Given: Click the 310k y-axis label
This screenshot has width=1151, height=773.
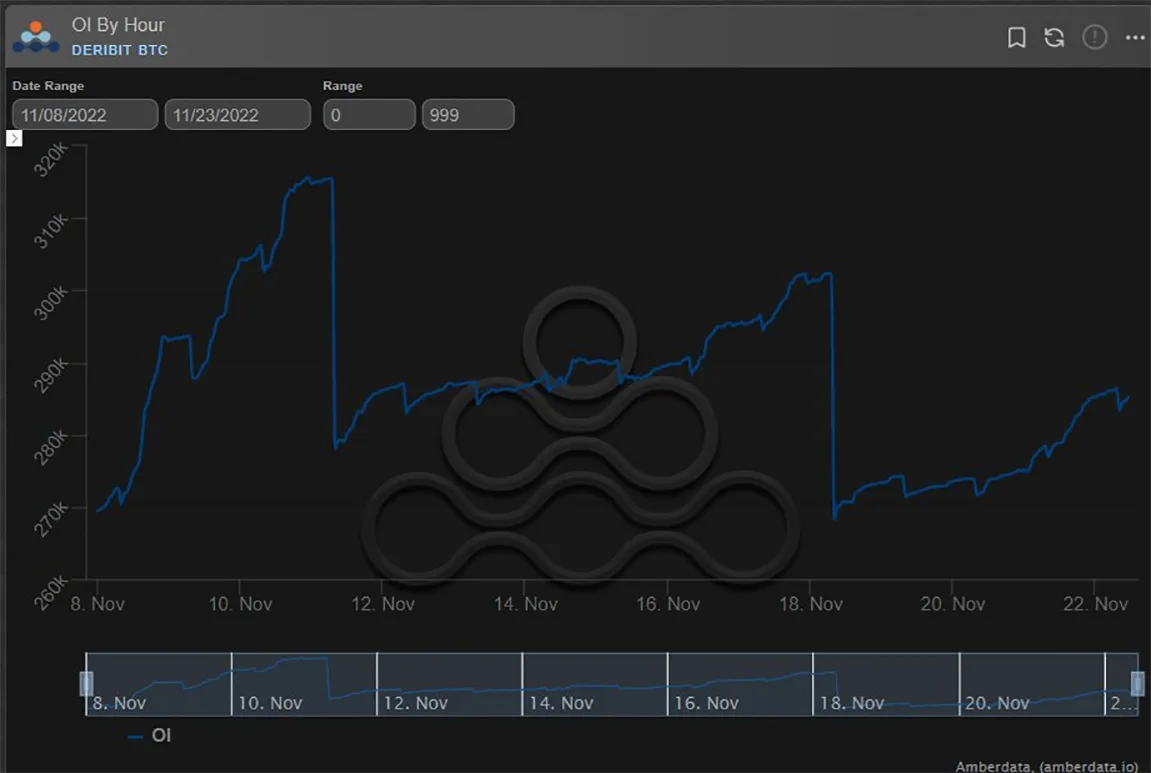Looking at the screenshot, I should [51, 232].
